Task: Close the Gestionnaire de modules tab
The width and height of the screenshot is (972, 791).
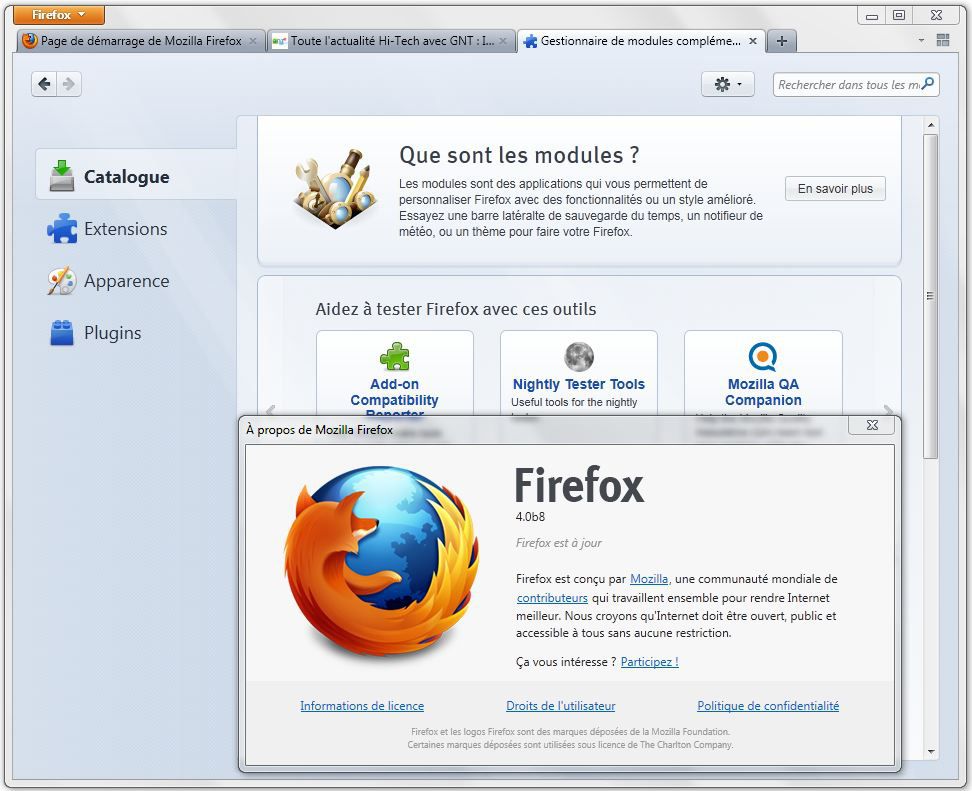Action: point(753,41)
